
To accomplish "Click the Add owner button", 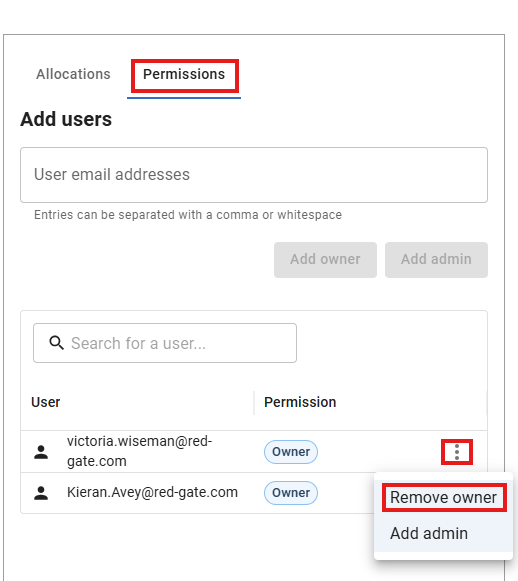I will tap(325, 259).
